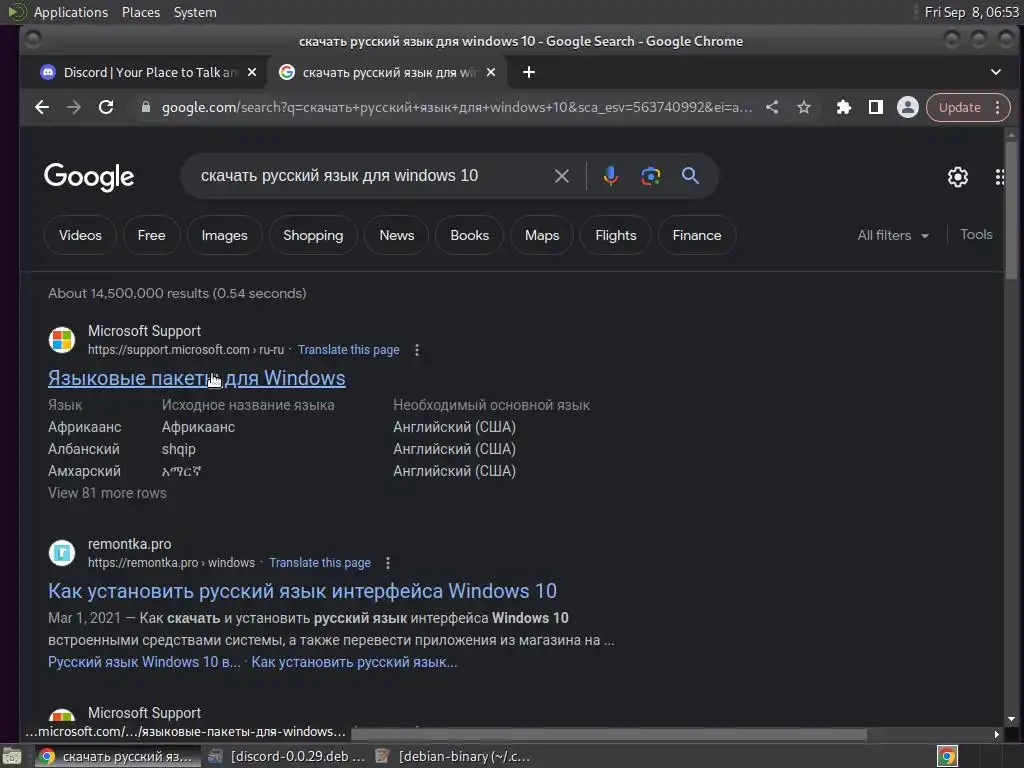Open the Google apps grid
Viewport: 1024px width, 768px height.
(x=1000, y=176)
